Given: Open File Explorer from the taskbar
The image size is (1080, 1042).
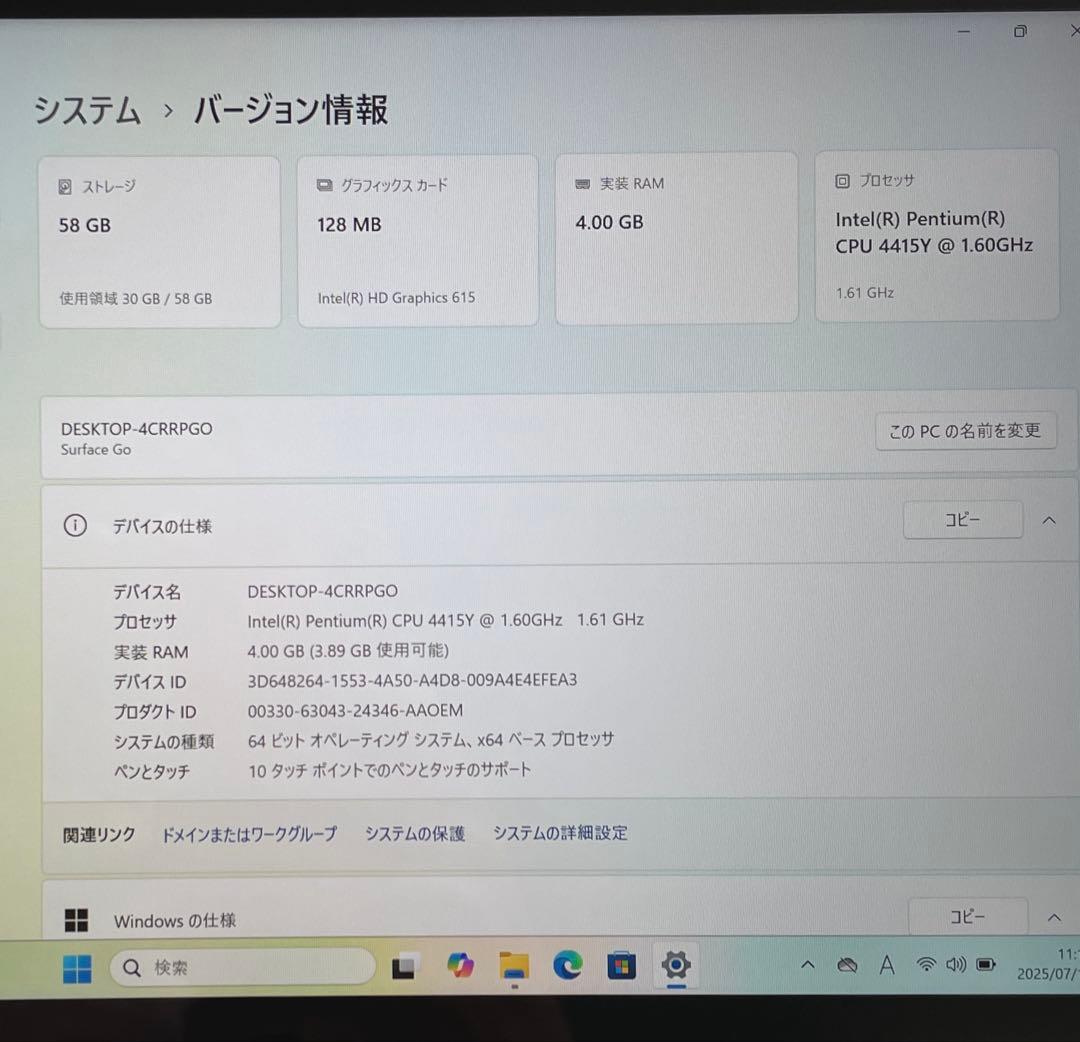Looking at the screenshot, I should click(514, 966).
